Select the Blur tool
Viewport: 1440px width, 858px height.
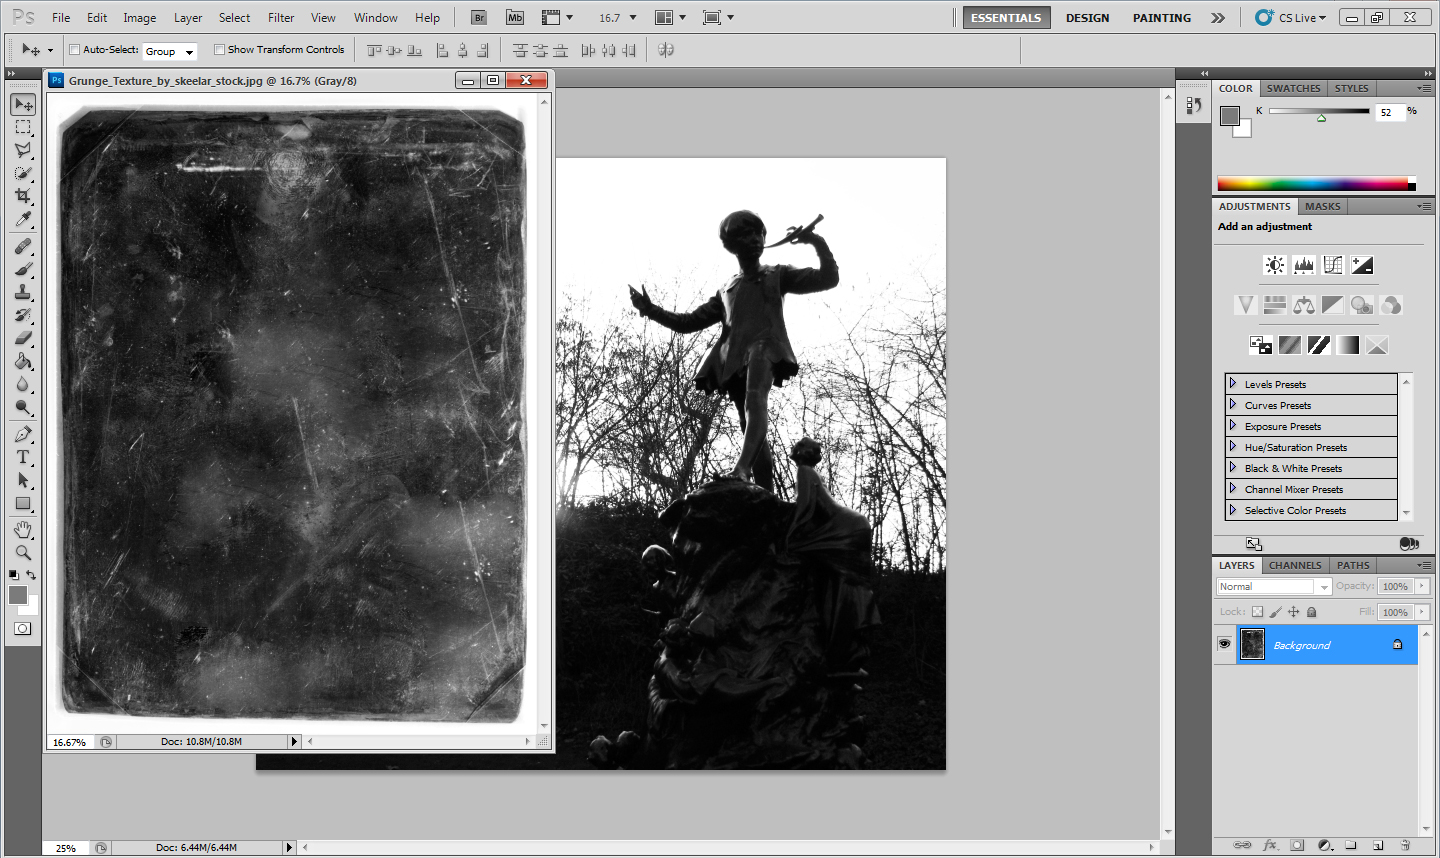coord(23,384)
